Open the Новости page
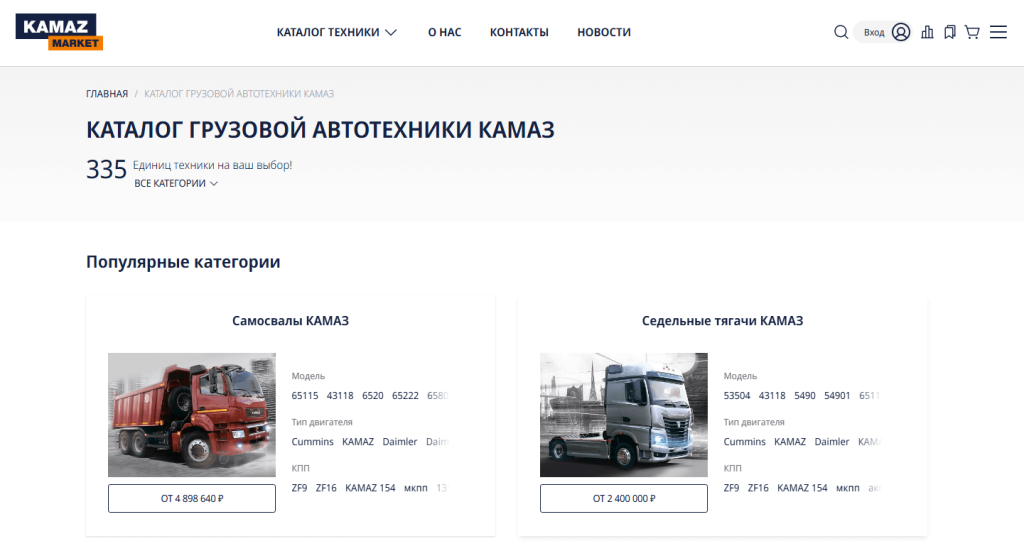 pyautogui.click(x=604, y=32)
